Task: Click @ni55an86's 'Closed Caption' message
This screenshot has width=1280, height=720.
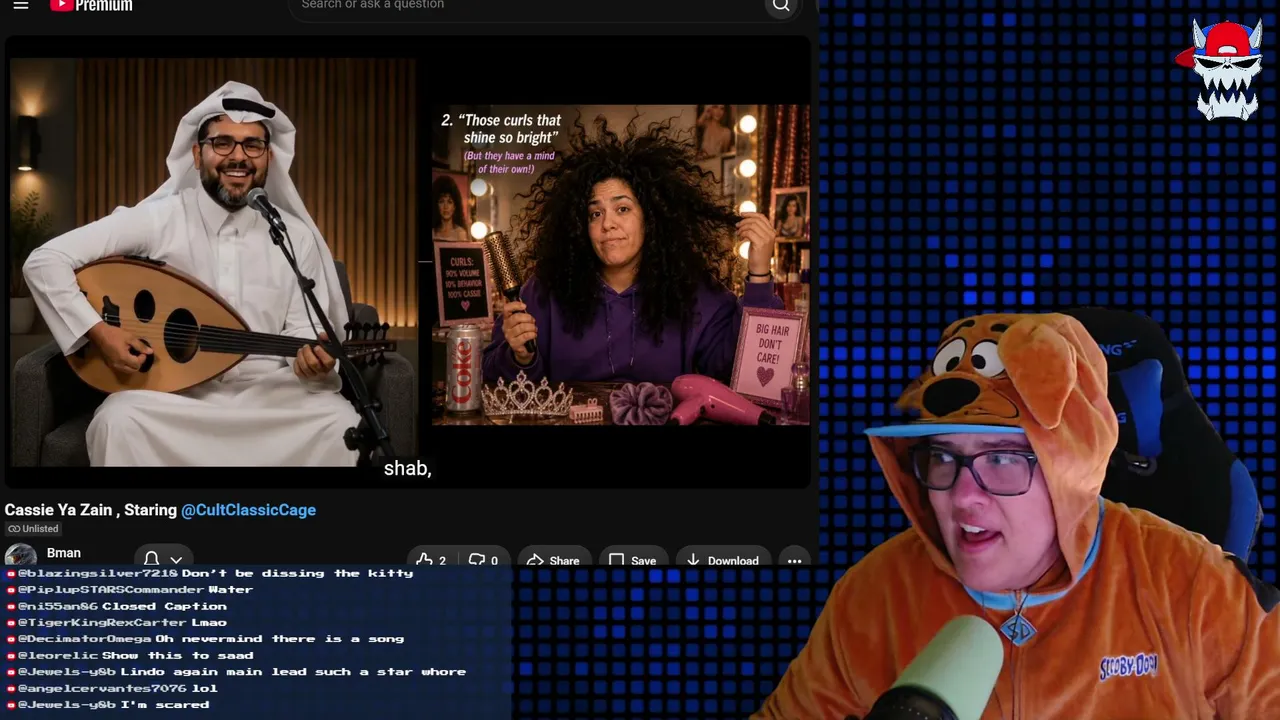Action: point(116,606)
